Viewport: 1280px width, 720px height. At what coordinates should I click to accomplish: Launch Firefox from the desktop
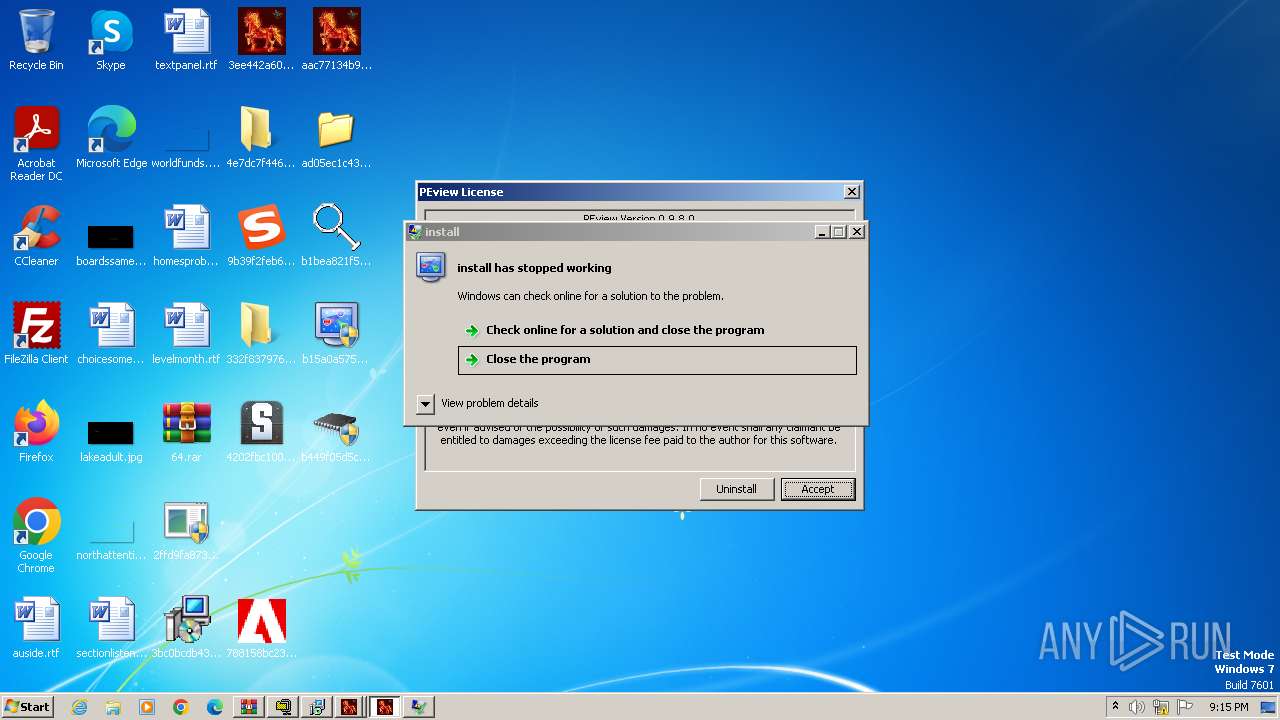[x=36, y=432]
